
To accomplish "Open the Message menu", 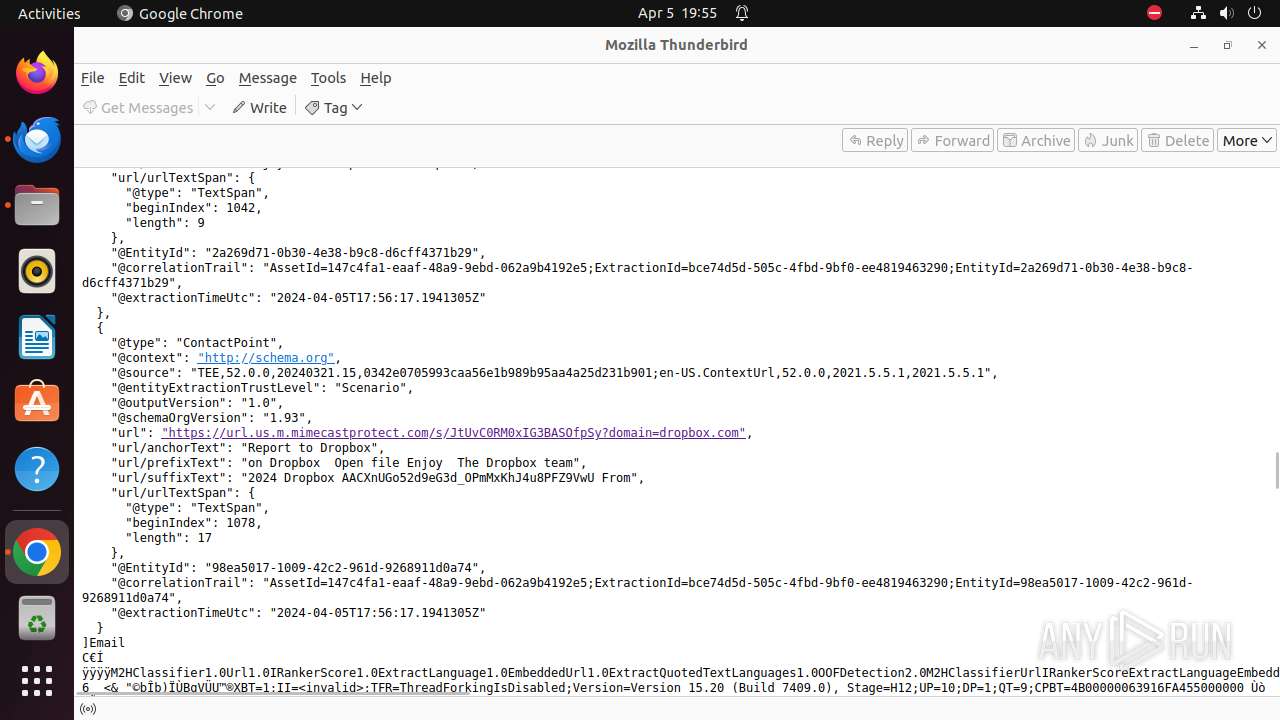I will pos(267,78).
